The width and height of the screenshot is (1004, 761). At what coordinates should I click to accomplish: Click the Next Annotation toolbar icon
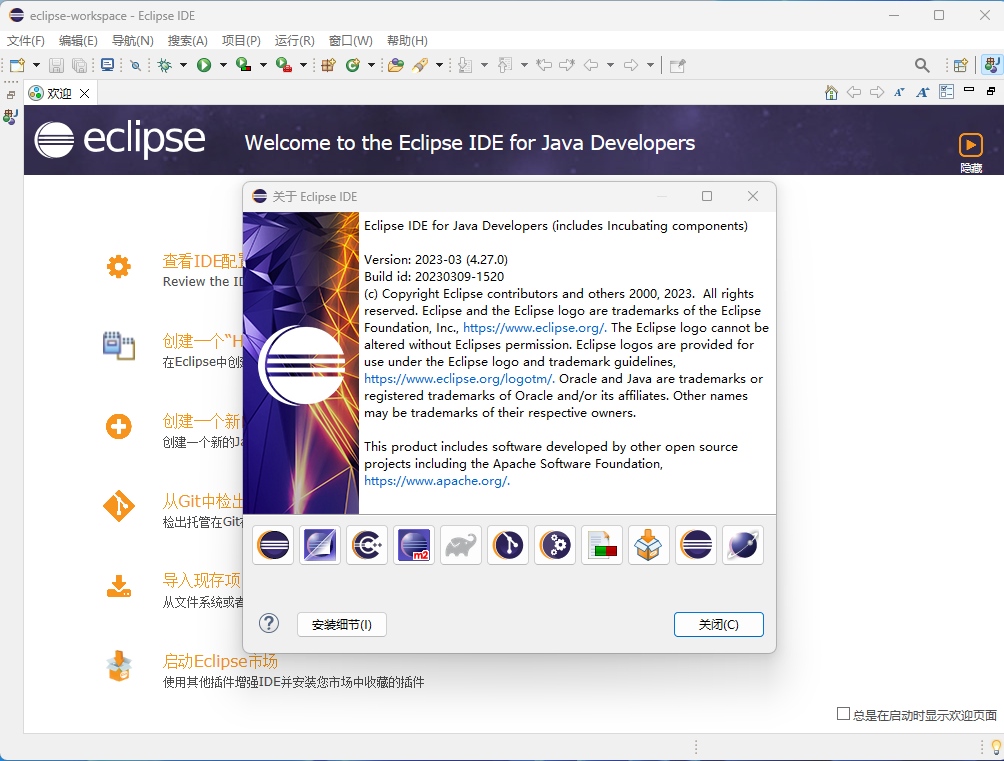466,65
